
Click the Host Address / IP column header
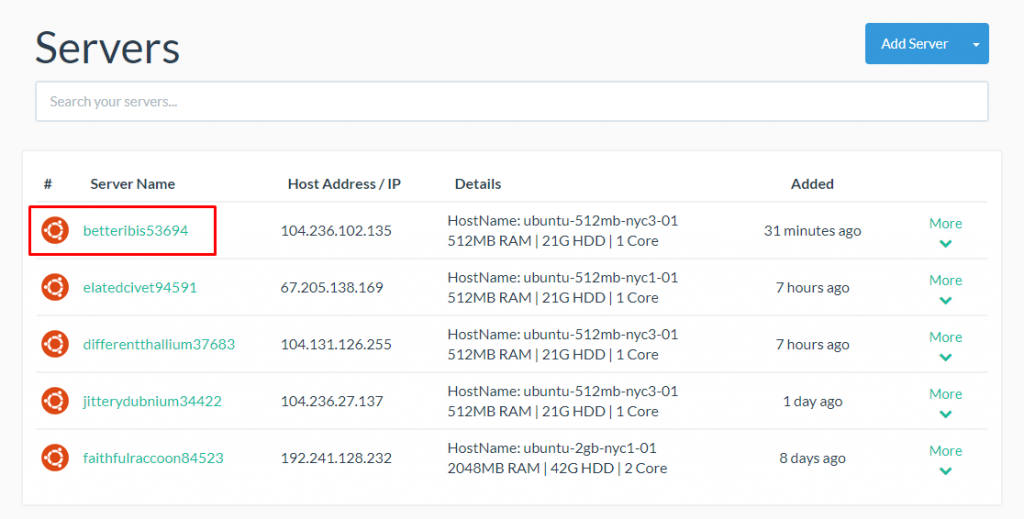tap(344, 184)
